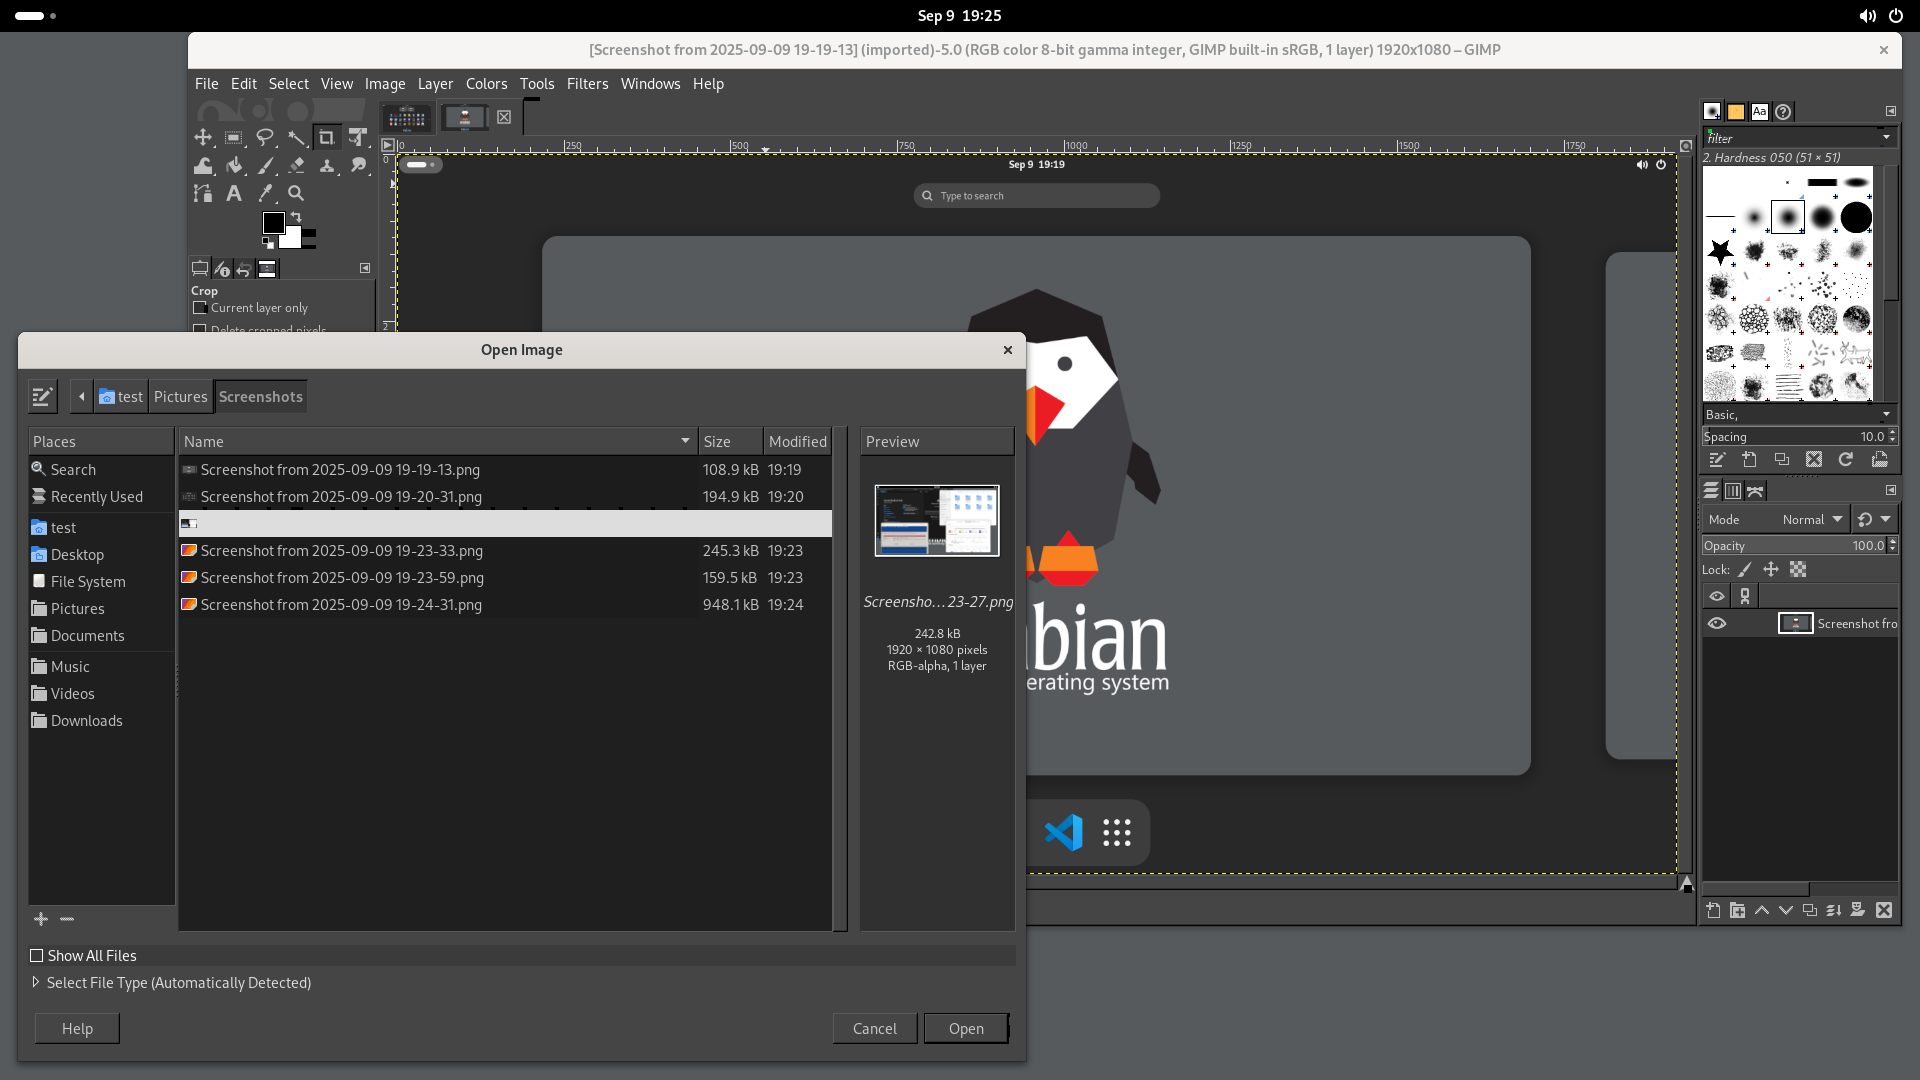The width and height of the screenshot is (1920, 1080).
Task: Click Open button in Open Image dialog
Action: pyautogui.click(x=966, y=1029)
